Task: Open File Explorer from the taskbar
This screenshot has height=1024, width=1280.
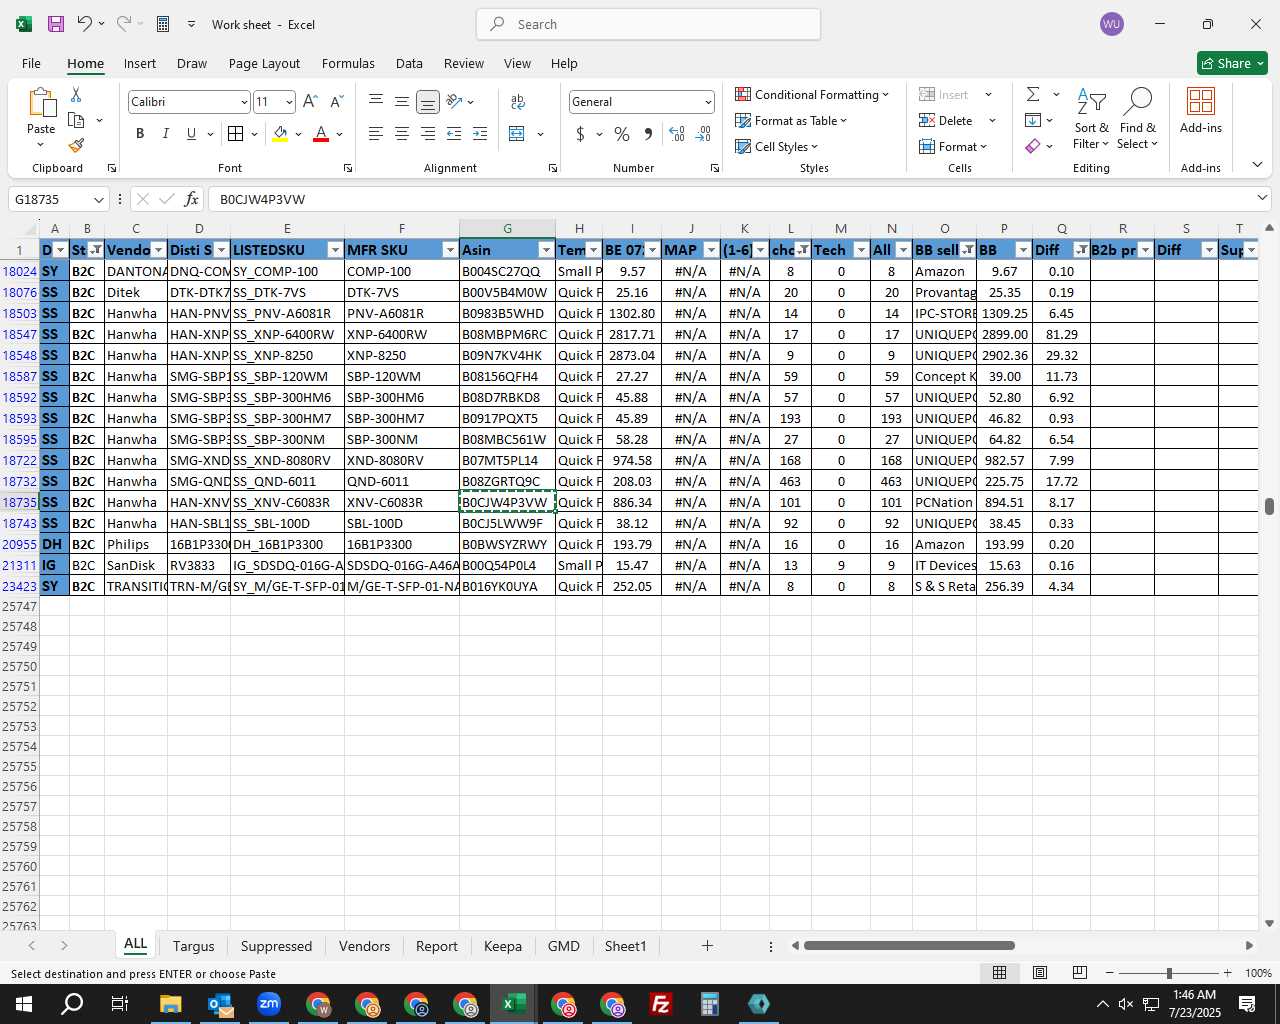Action: click(170, 1004)
